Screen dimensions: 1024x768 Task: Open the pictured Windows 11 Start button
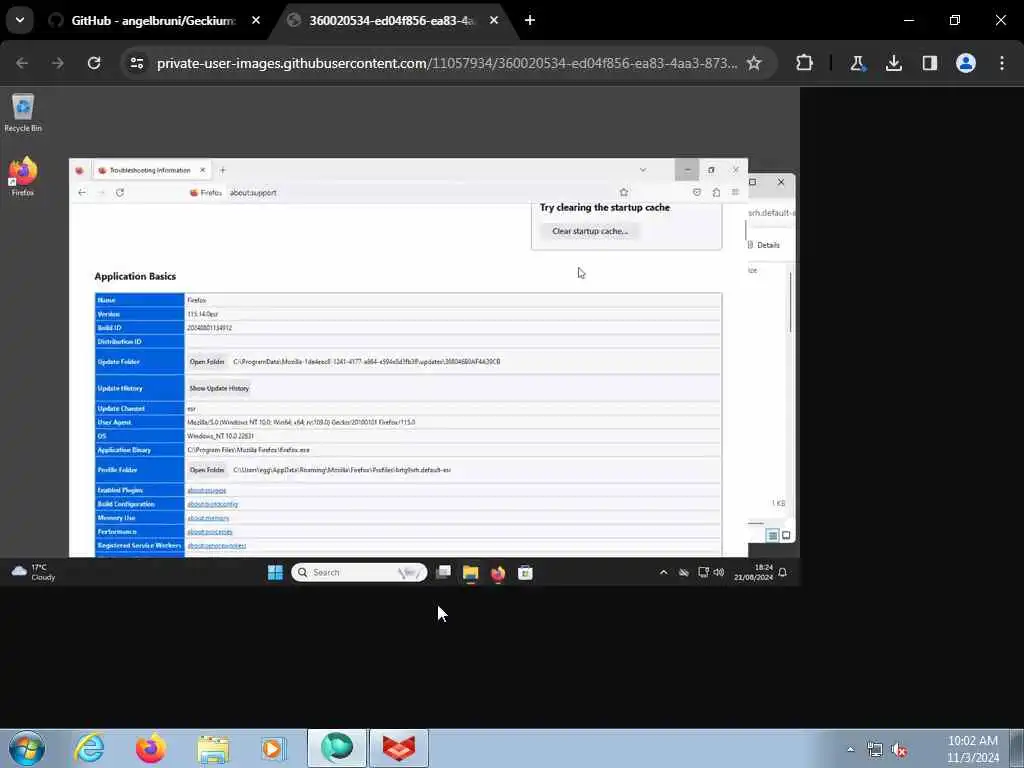(x=275, y=573)
